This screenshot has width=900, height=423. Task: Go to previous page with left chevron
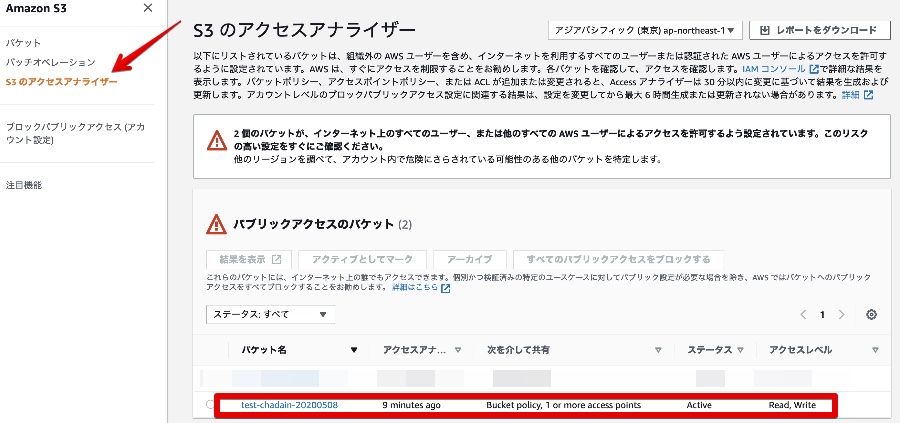(803, 315)
